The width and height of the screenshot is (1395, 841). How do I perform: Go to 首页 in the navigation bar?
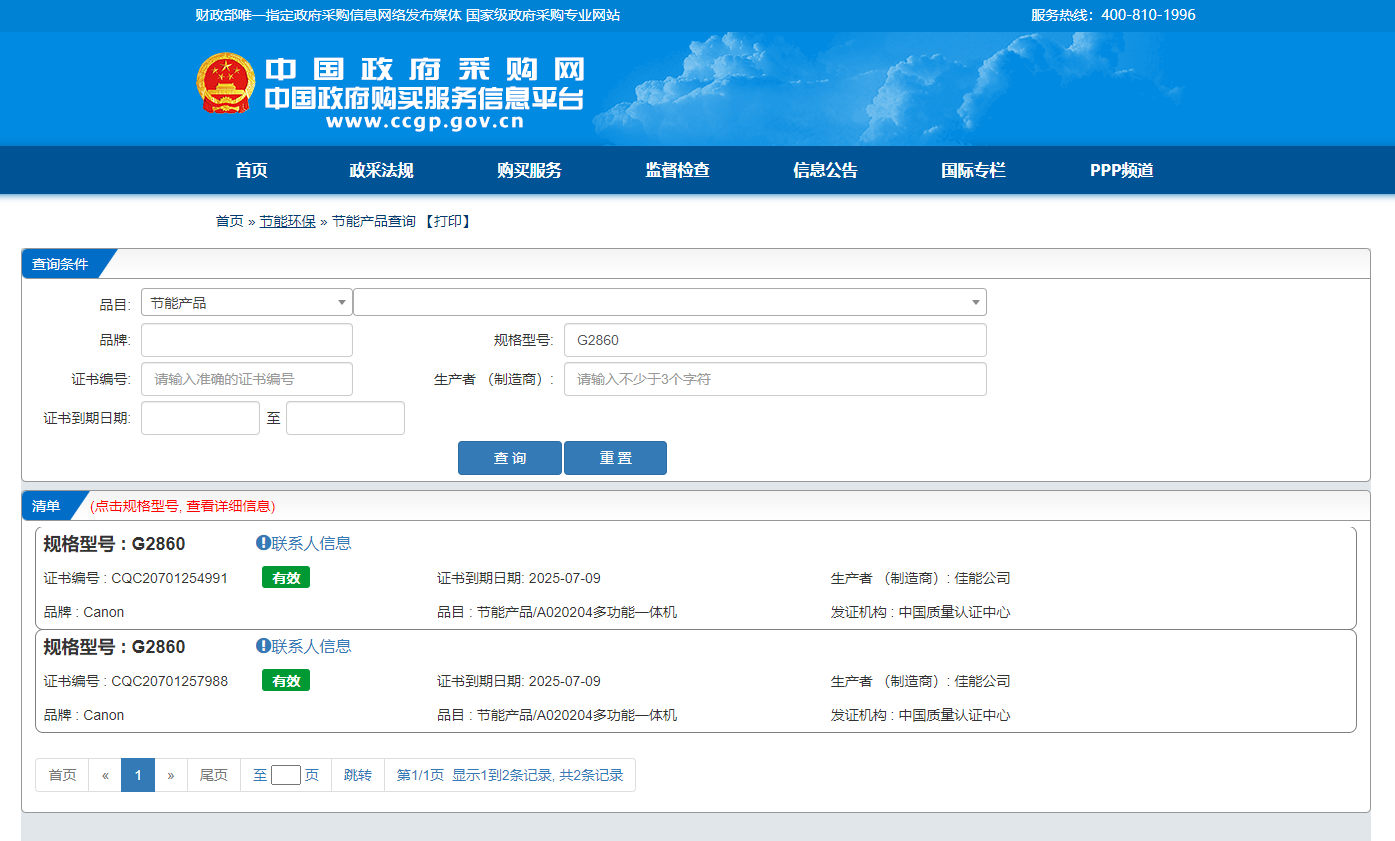(x=251, y=170)
